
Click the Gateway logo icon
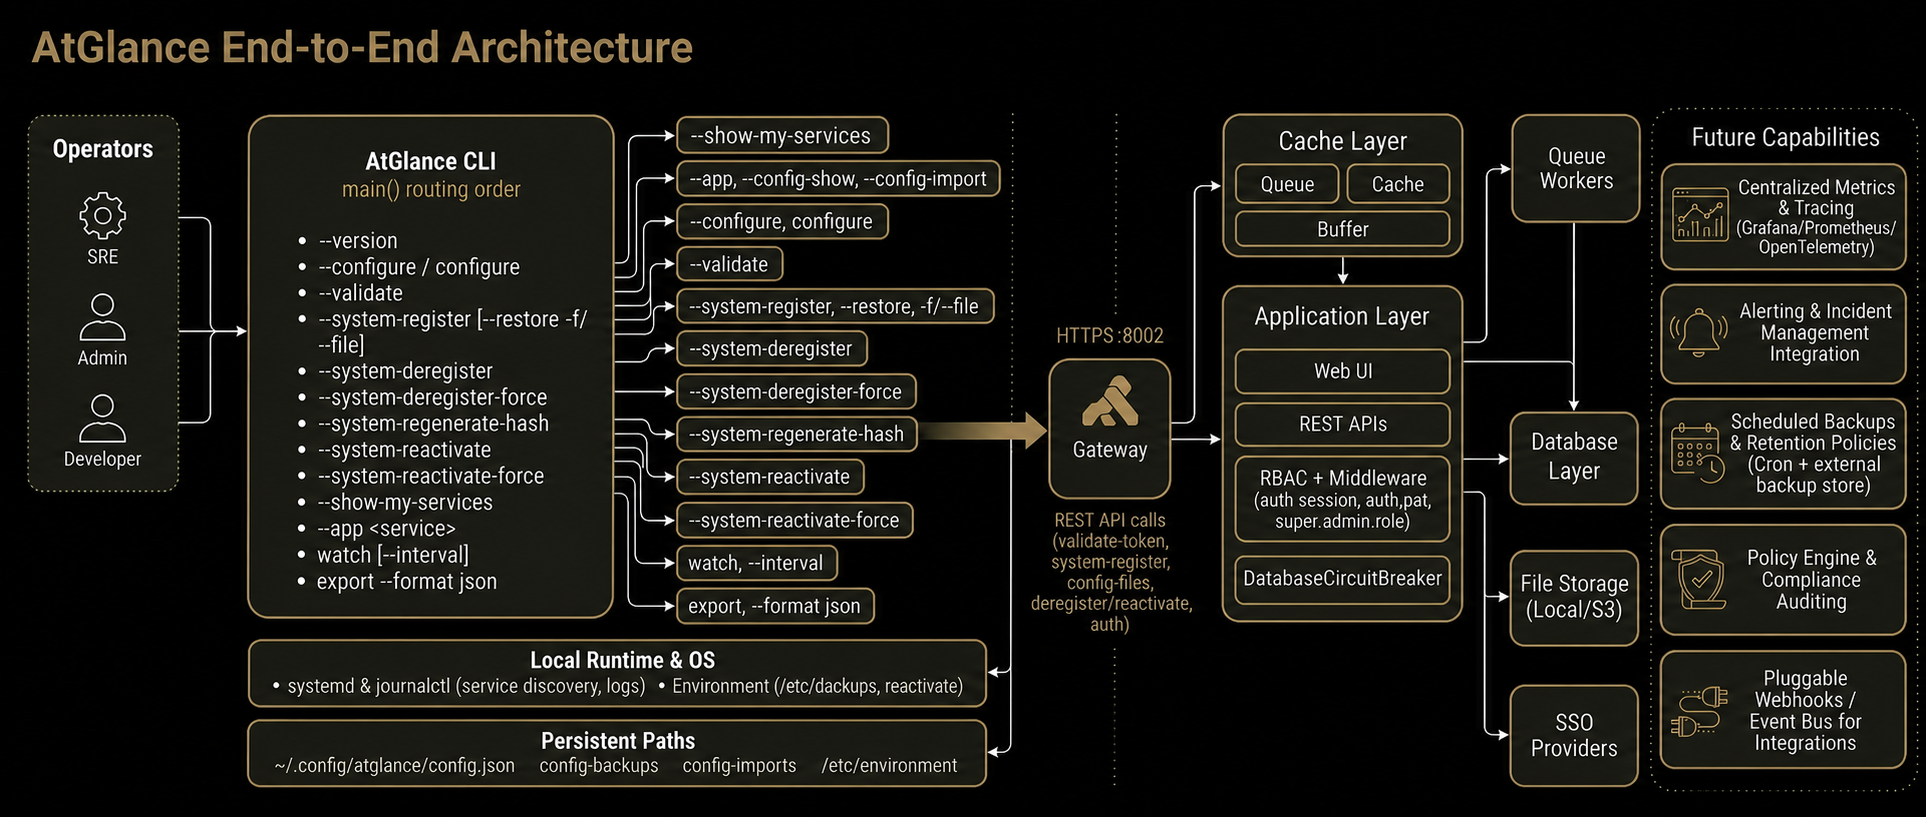coord(1110,402)
